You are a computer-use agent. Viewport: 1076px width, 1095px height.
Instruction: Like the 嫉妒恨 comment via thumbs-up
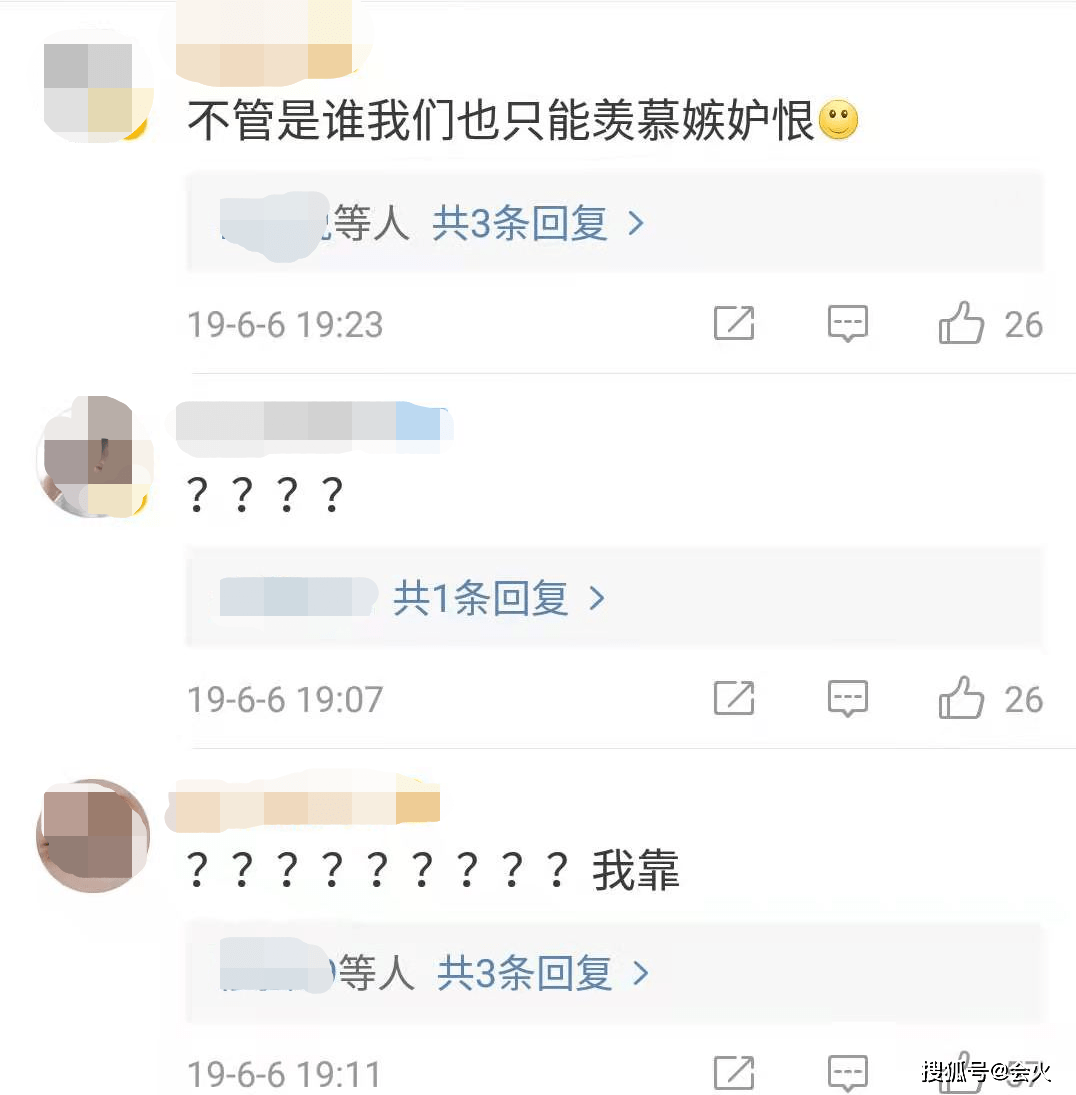961,323
